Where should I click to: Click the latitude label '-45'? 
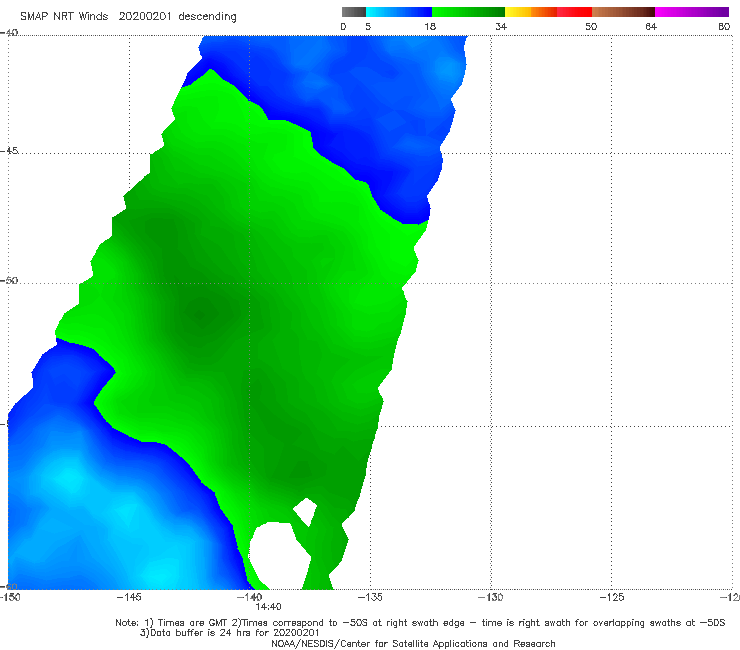(9, 151)
